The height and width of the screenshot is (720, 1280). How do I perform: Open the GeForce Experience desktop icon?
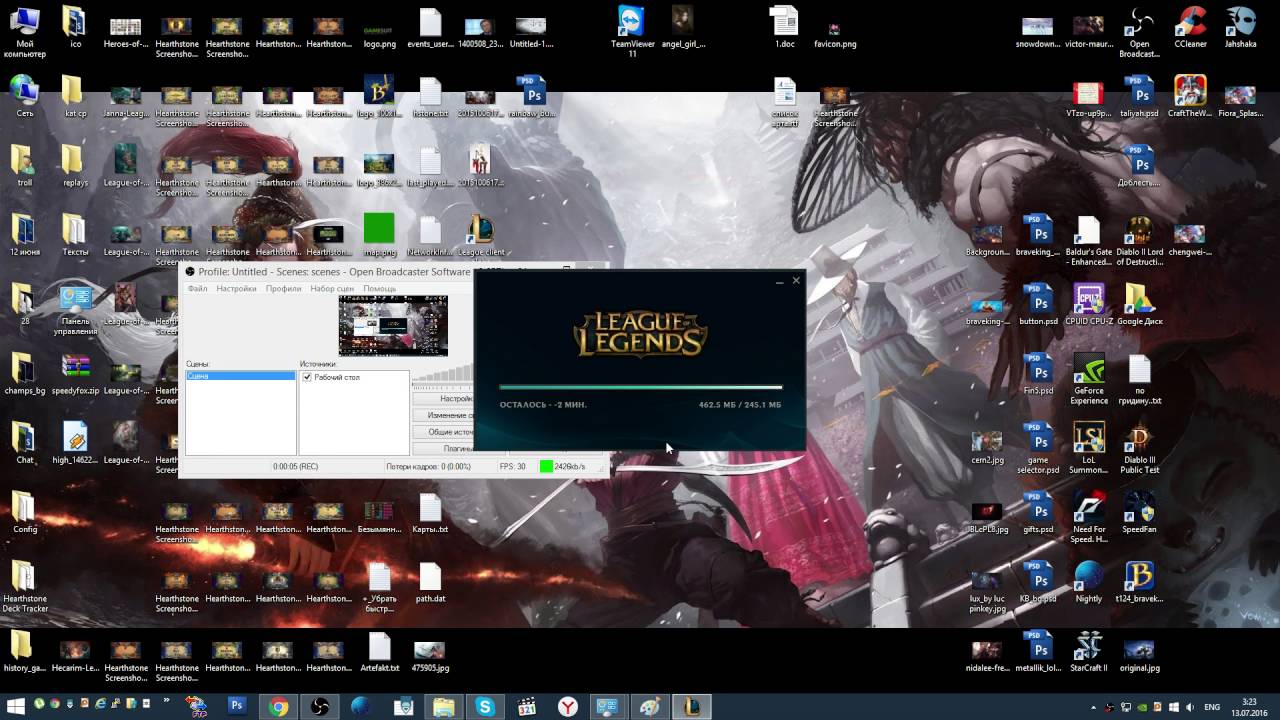[x=1088, y=378]
